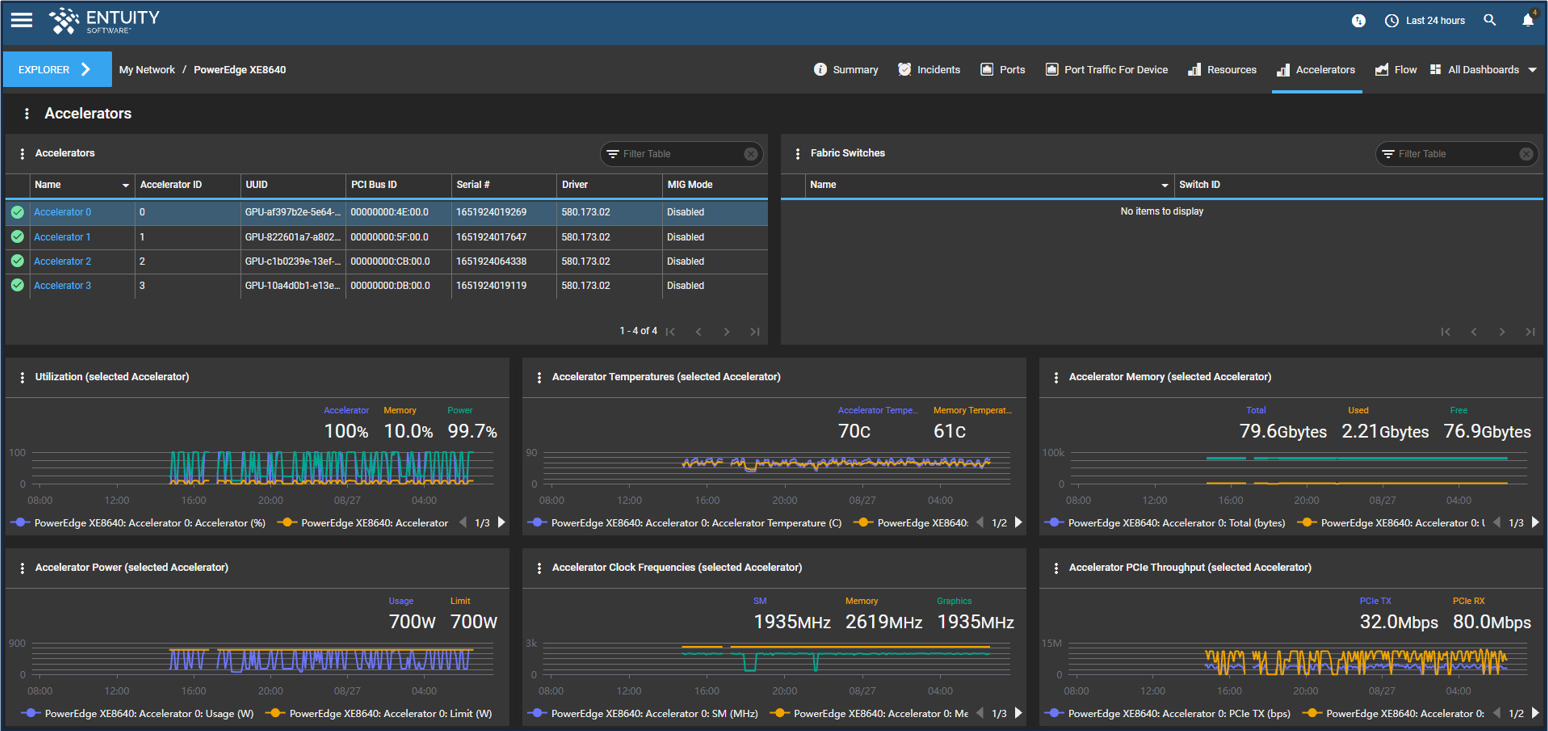Clear the Accelerators filter table field
The height and width of the screenshot is (731, 1548).
click(751, 154)
